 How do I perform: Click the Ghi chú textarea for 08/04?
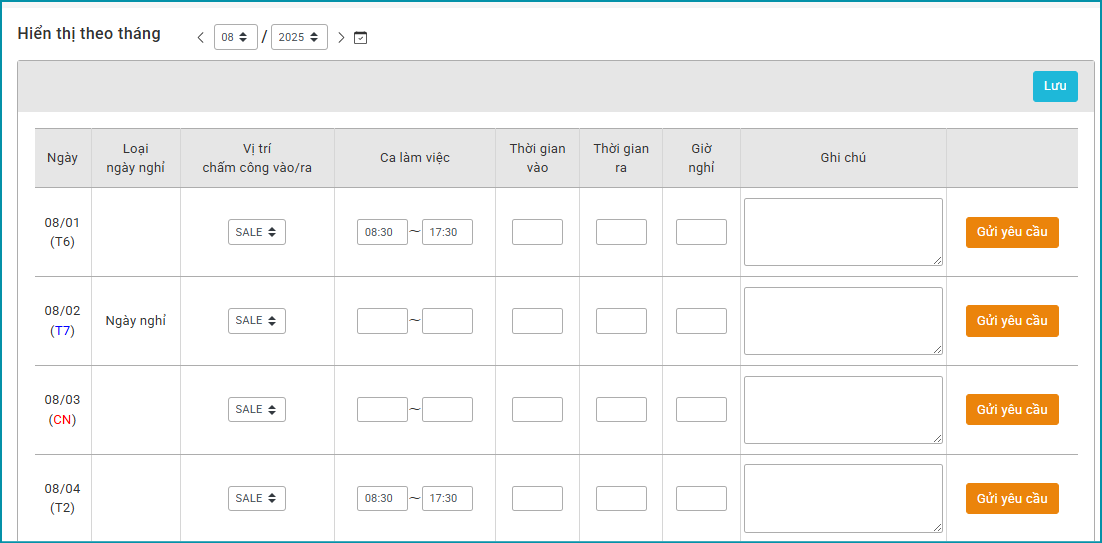[x=842, y=498]
